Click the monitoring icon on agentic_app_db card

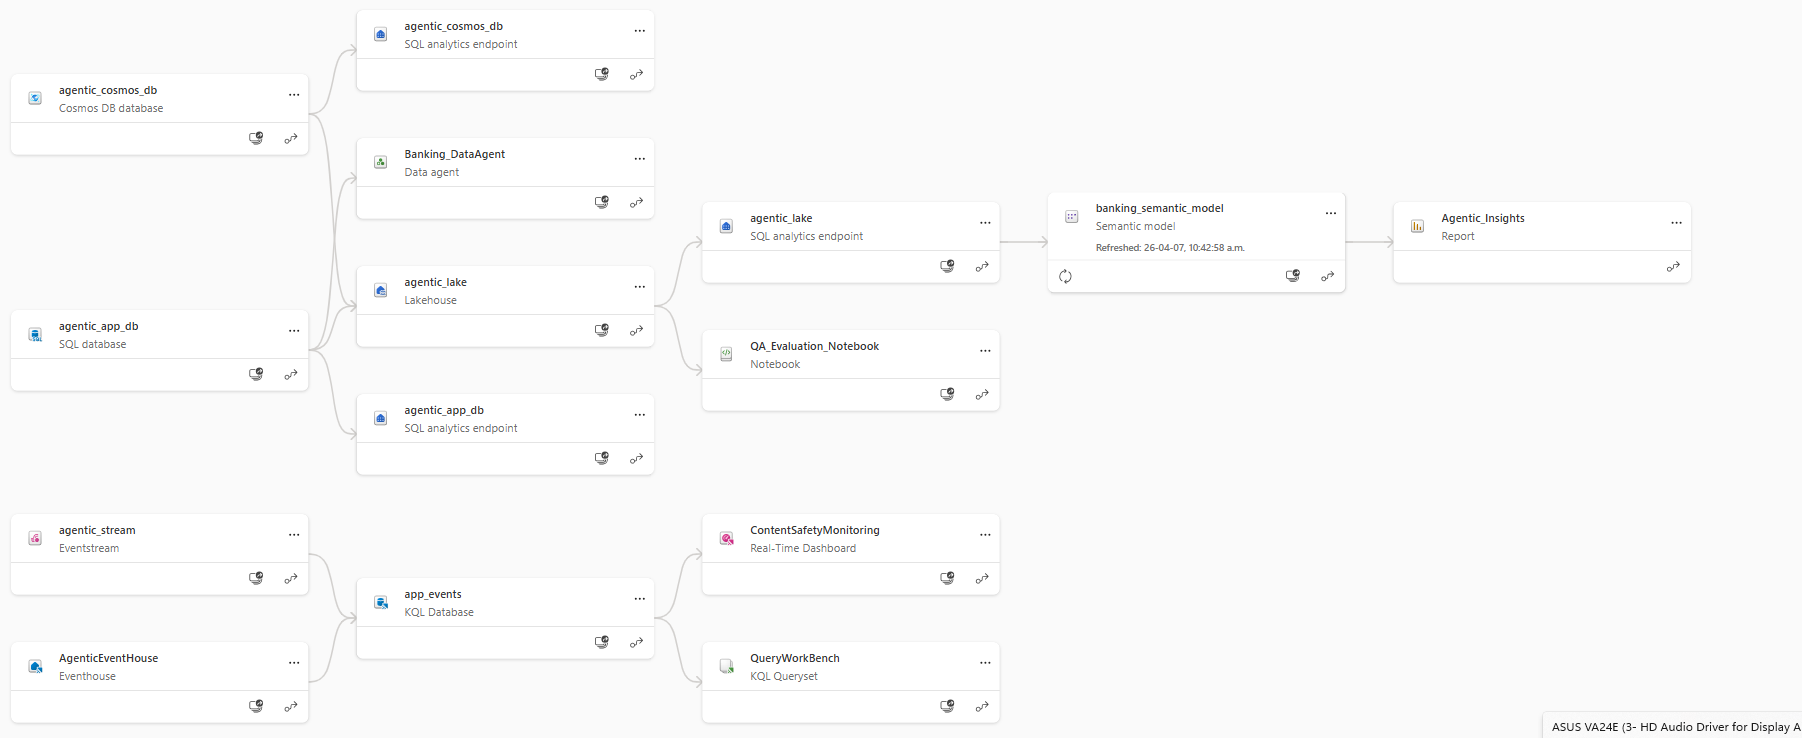pos(256,374)
